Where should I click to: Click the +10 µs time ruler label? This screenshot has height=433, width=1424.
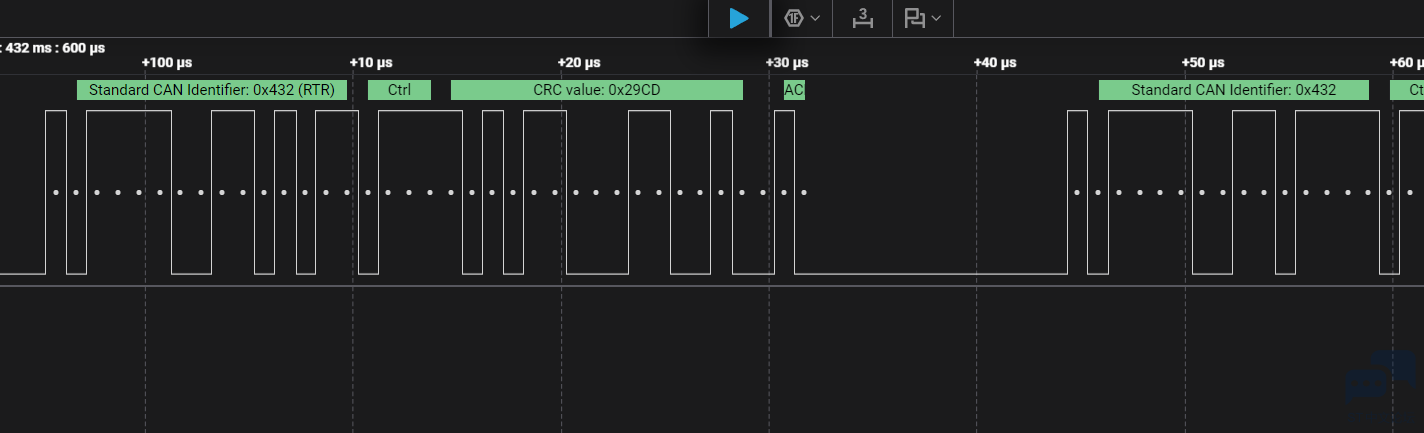(x=371, y=63)
